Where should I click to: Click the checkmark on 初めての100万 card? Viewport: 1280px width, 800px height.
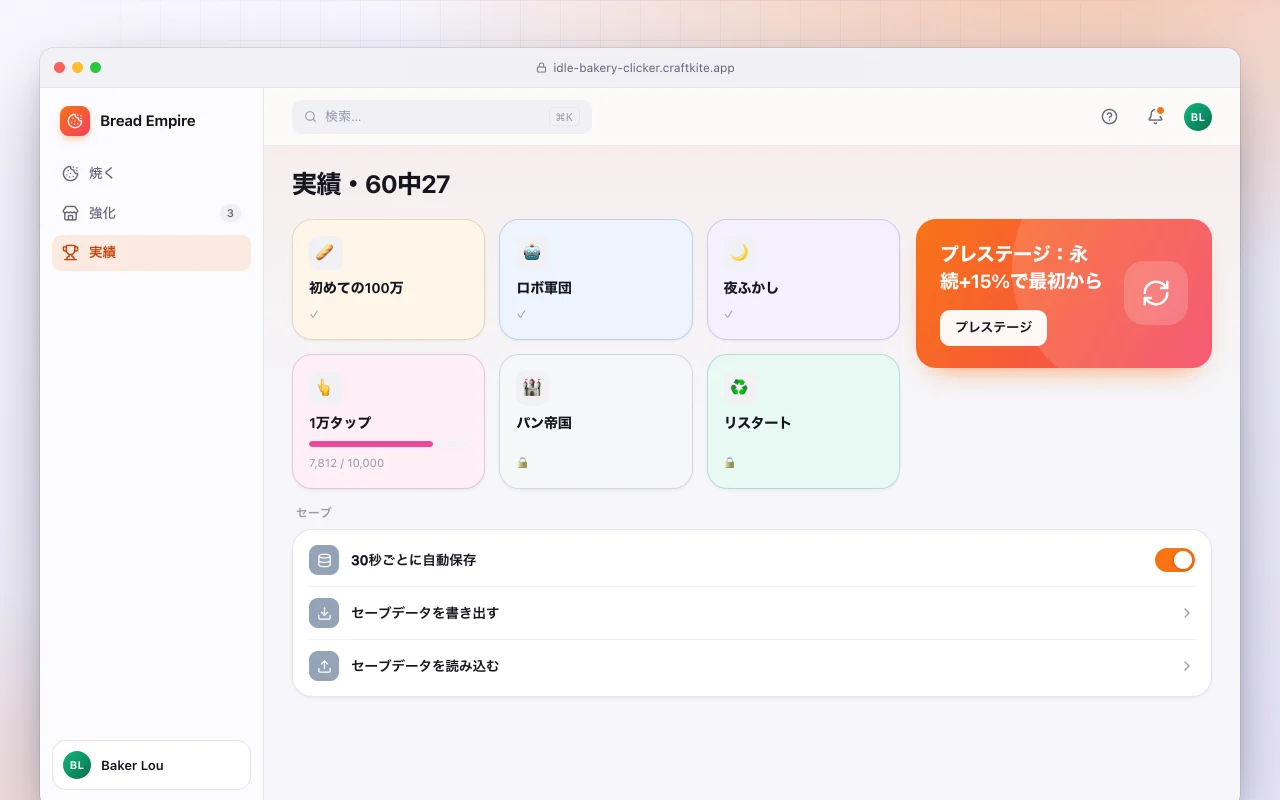coord(314,314)
